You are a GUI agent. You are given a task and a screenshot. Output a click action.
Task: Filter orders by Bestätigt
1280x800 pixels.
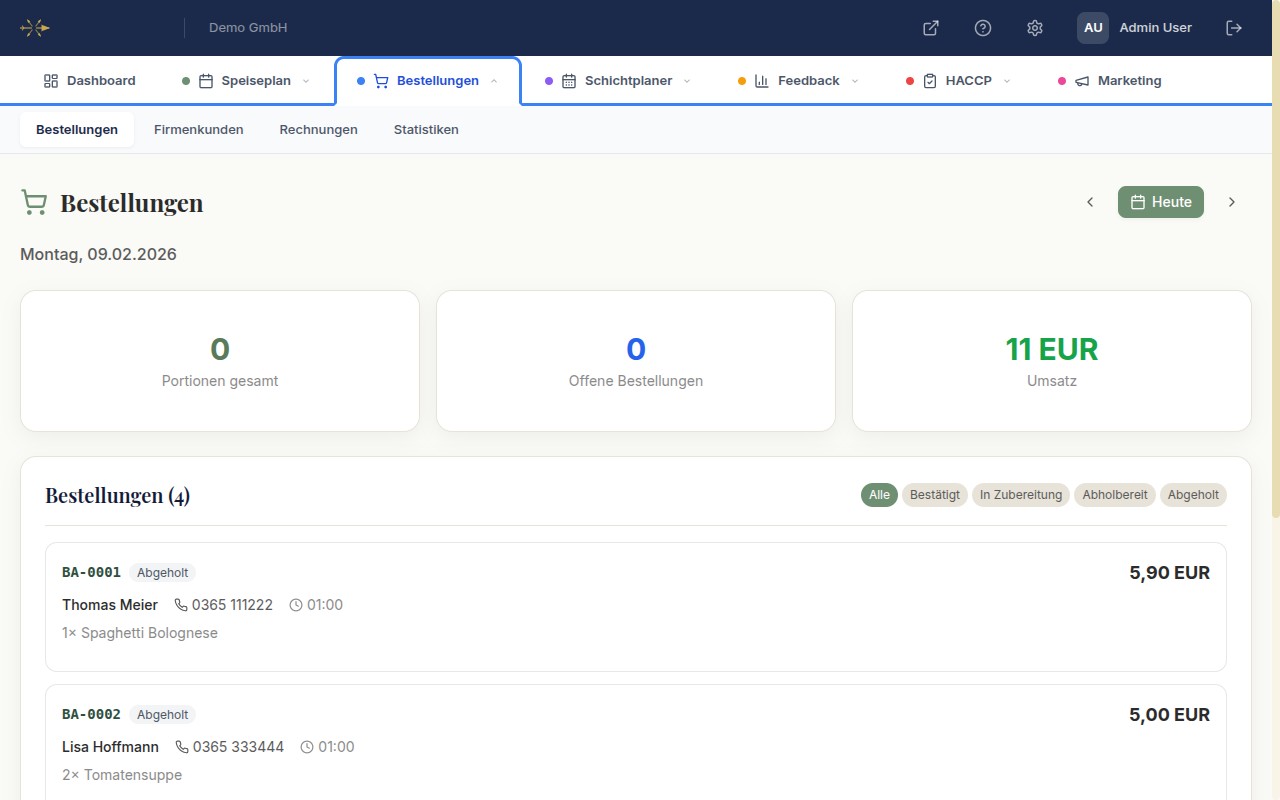pos(935,495)
